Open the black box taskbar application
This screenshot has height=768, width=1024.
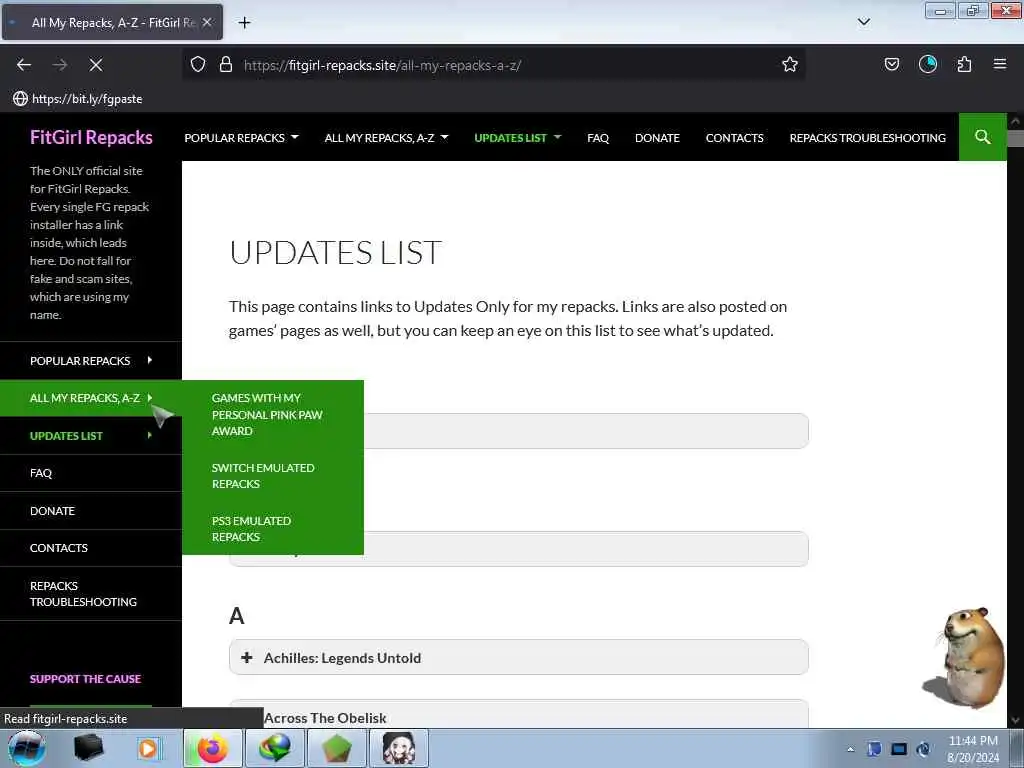[x=88, y=748]
